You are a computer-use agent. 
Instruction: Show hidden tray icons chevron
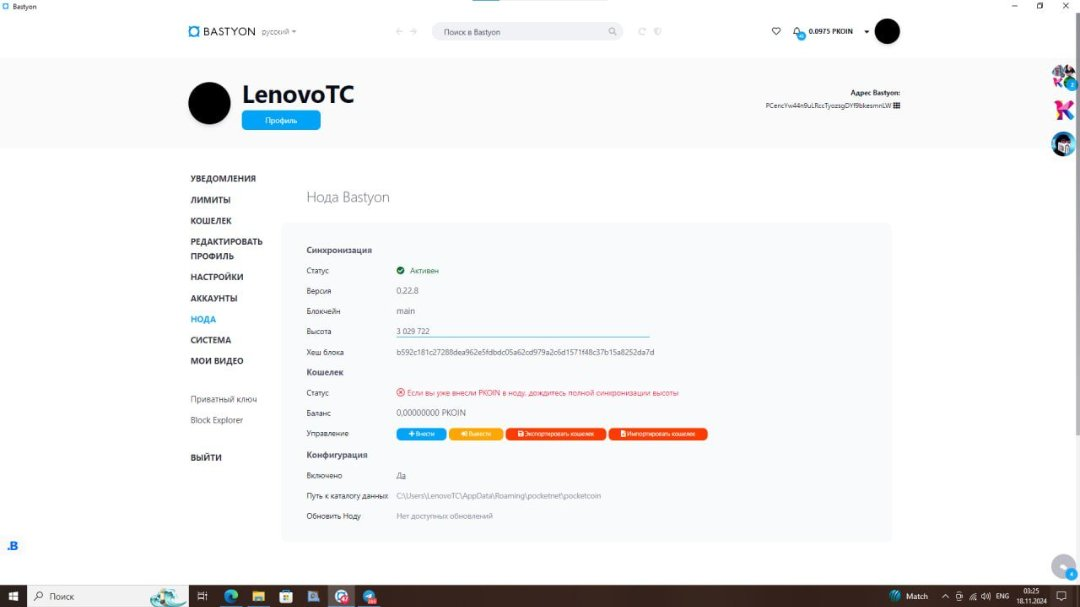pyautogui.click(x=945, y=596)
